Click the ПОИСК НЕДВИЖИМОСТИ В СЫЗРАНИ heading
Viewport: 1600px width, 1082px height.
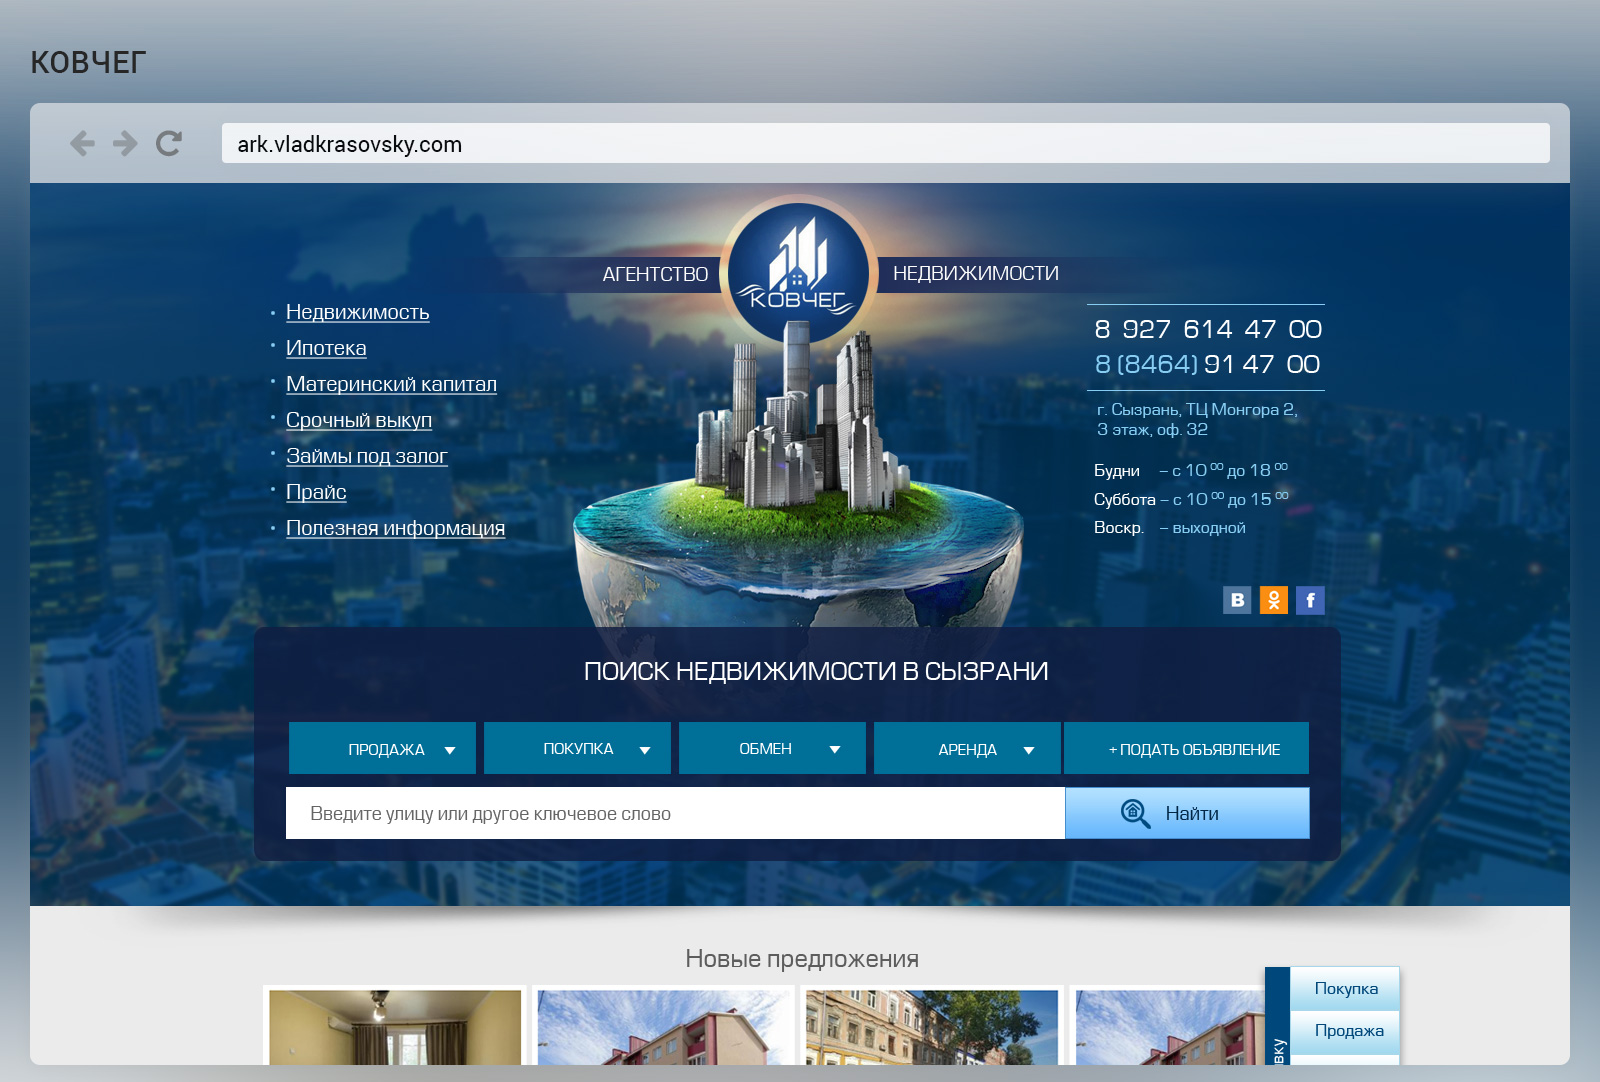pyautogui.click(x=816, y=671)
